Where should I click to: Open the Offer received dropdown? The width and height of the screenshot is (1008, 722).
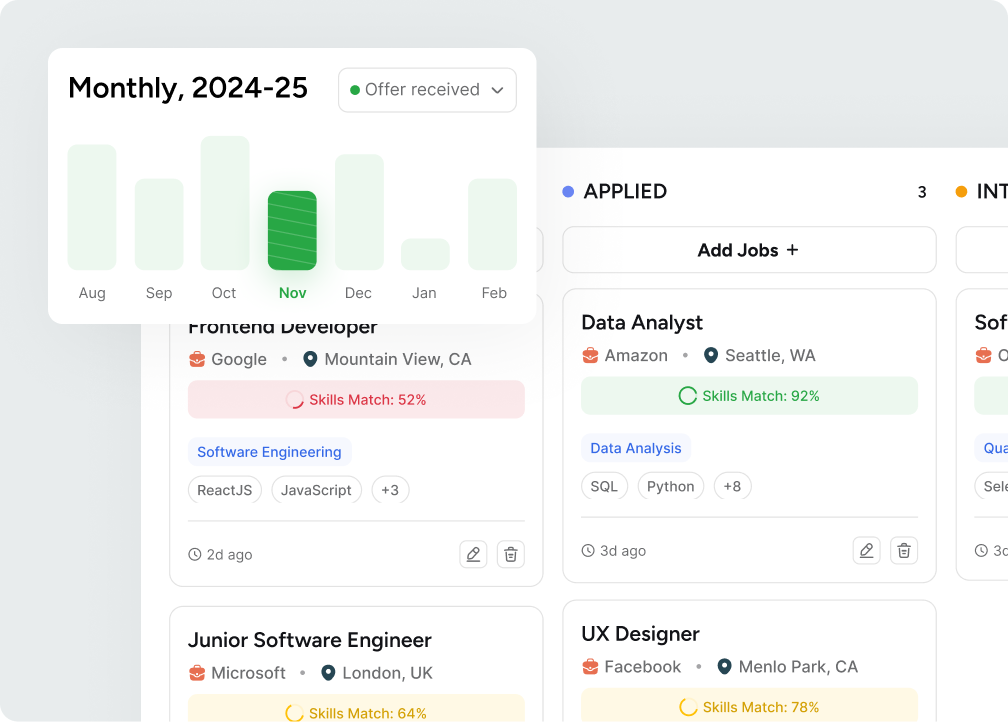[427, 90]
